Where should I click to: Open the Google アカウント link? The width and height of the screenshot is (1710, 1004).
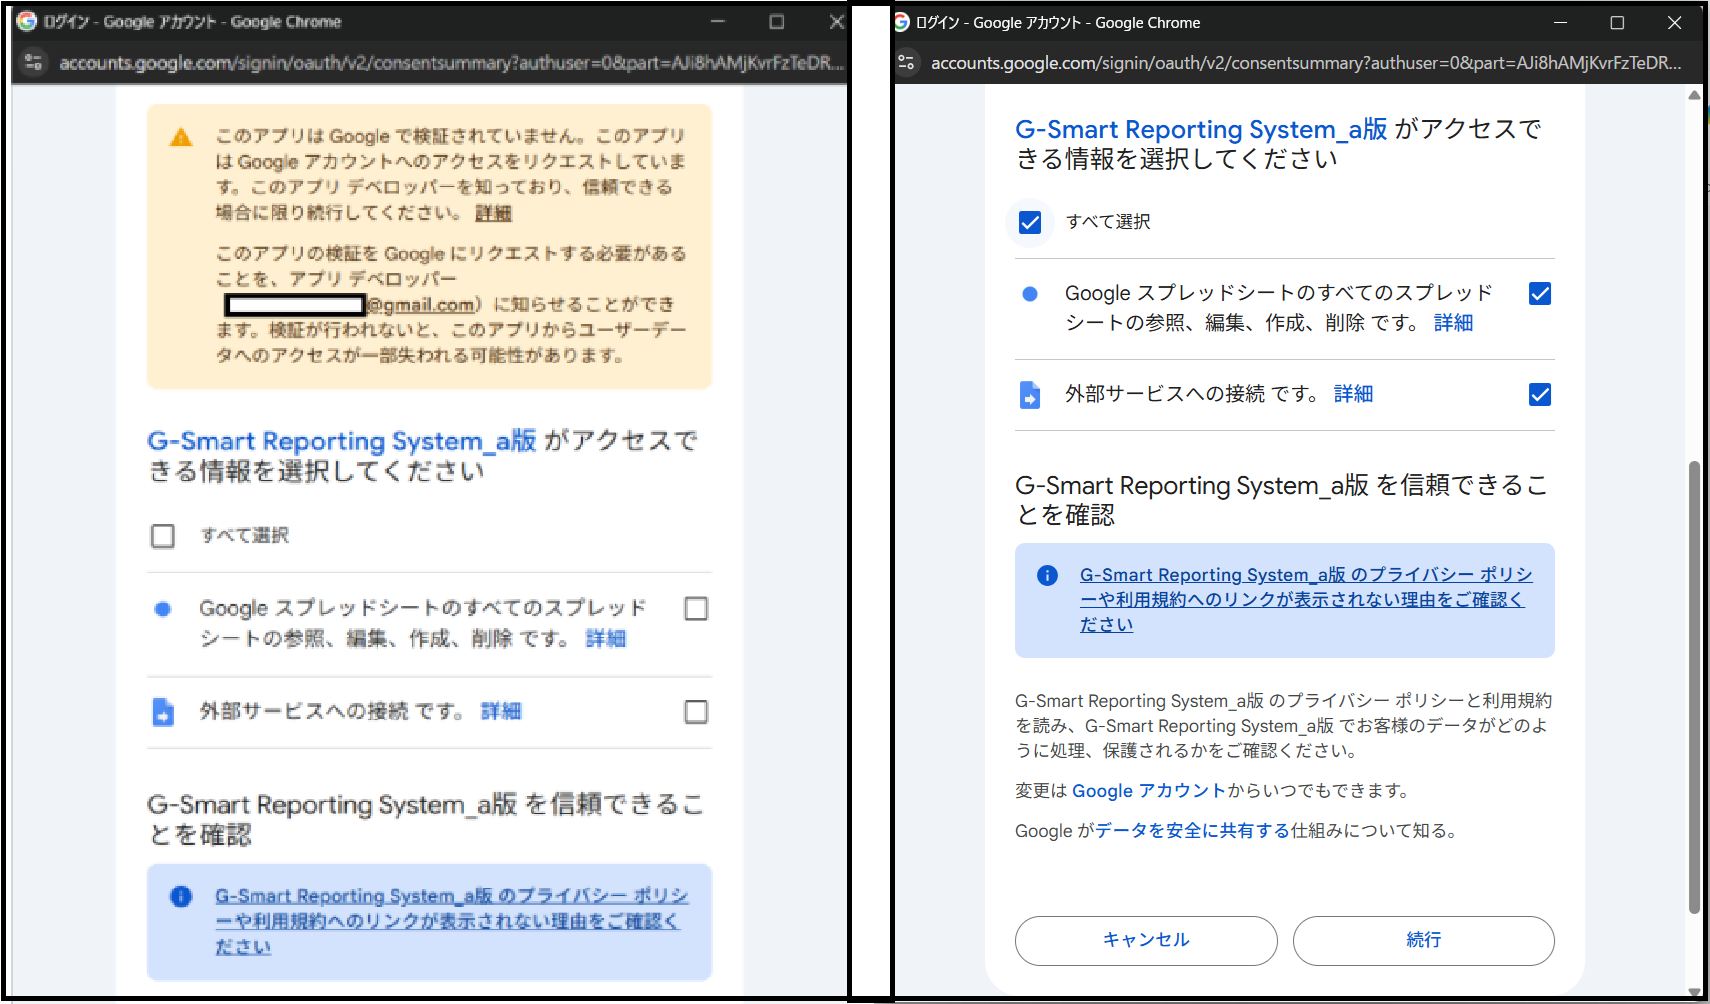coord(1149,791)
